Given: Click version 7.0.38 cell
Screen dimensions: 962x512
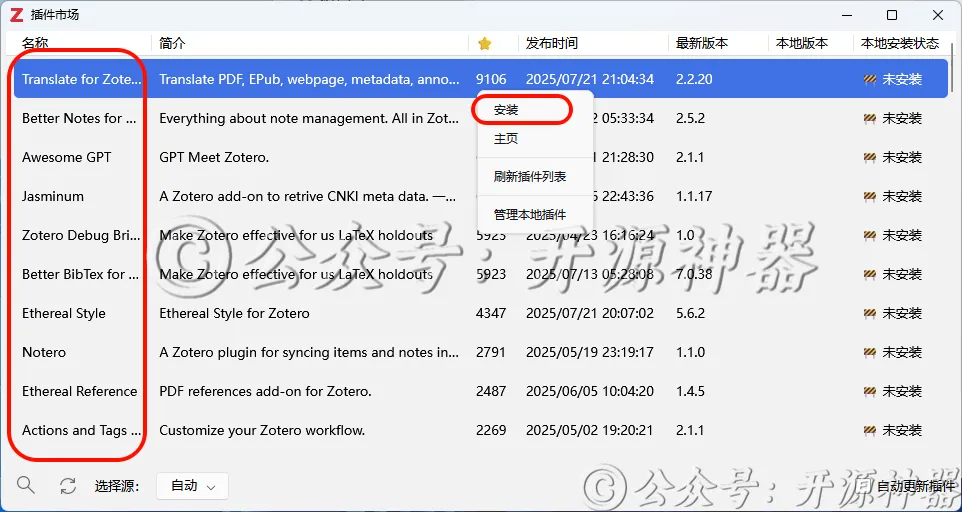Looking at the screenshot, I should (694, 274).
